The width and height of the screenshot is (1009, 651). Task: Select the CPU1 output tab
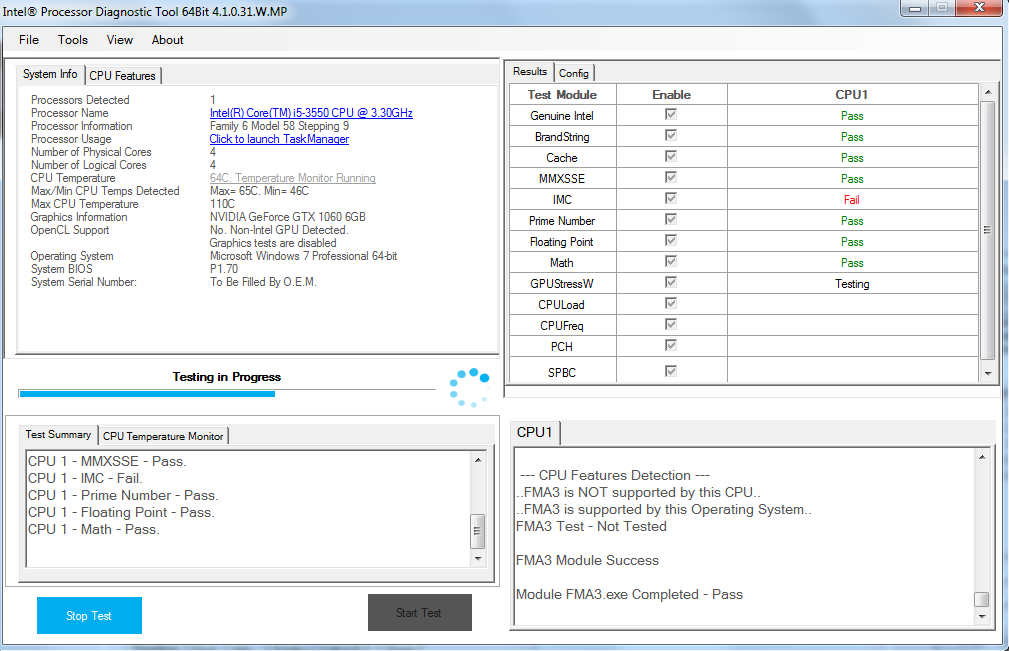[x=535, y=432]
